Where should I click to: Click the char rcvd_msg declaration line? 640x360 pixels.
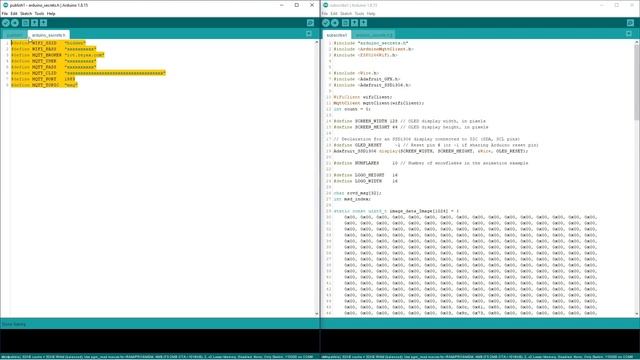tap(358, 193)
